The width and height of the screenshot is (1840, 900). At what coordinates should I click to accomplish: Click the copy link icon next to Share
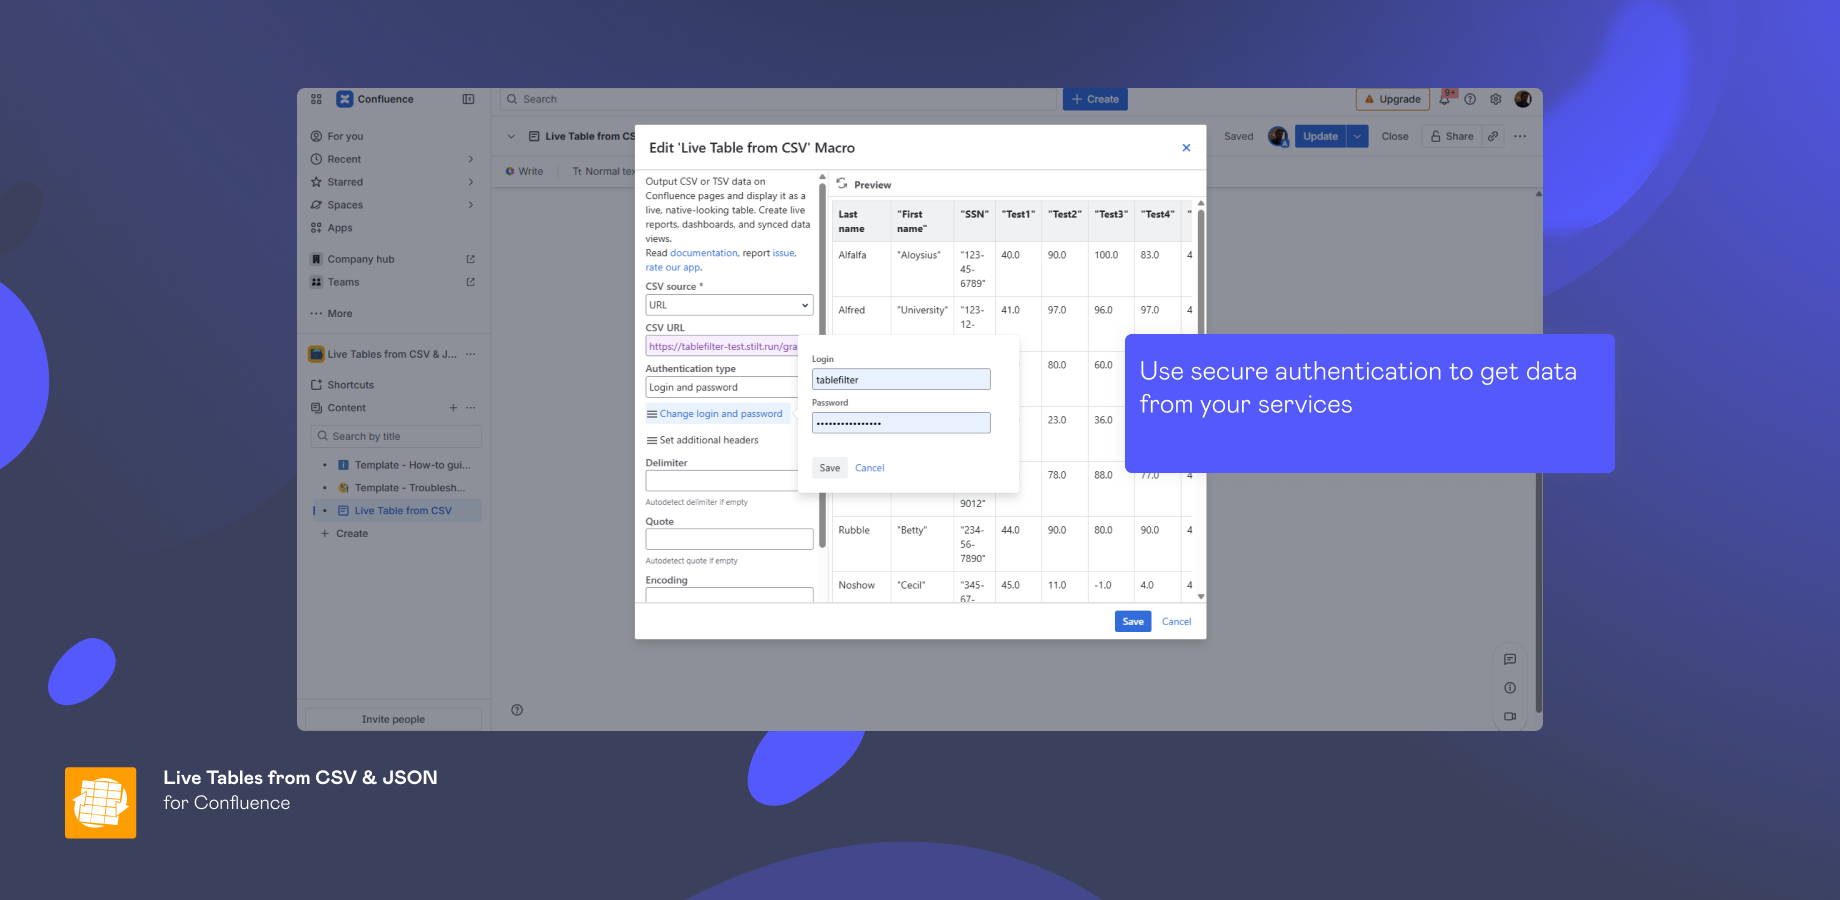tap(1493, 136)
